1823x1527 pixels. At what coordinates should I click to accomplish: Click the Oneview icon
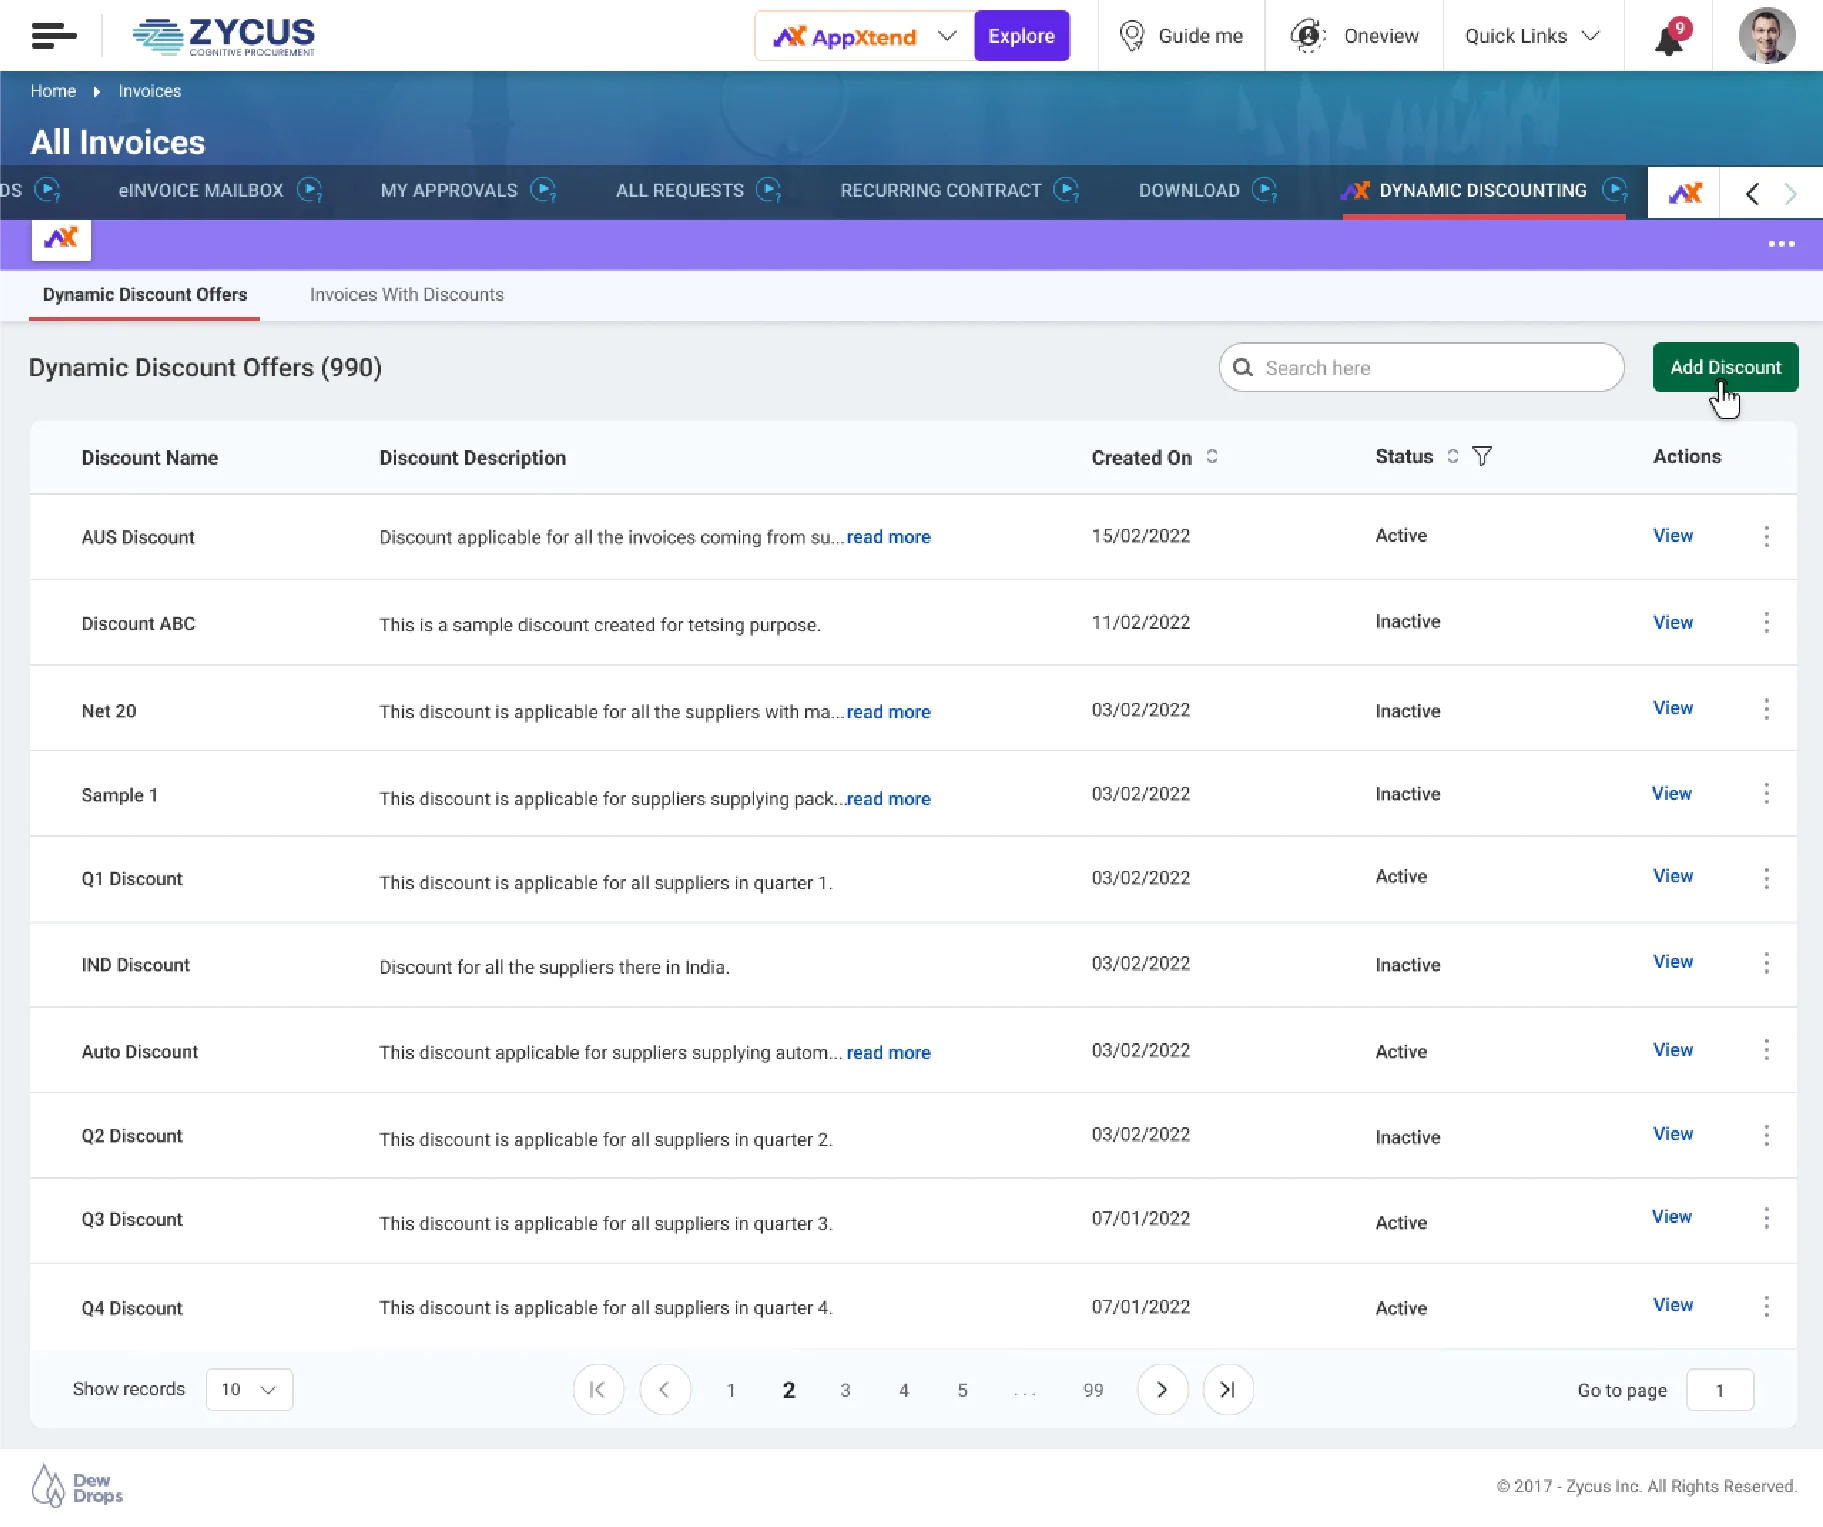[1308, 36]
